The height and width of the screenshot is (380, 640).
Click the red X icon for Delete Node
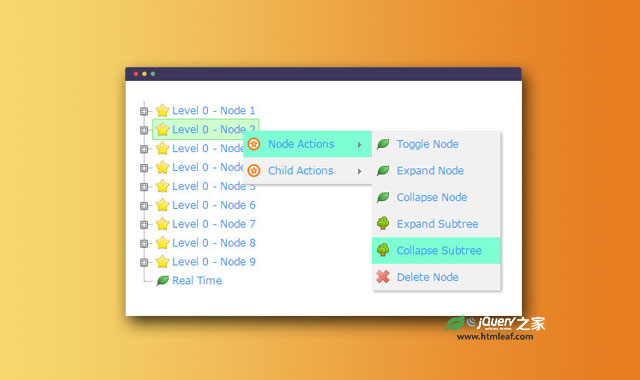pyautogui.click(x=383, y=277)
